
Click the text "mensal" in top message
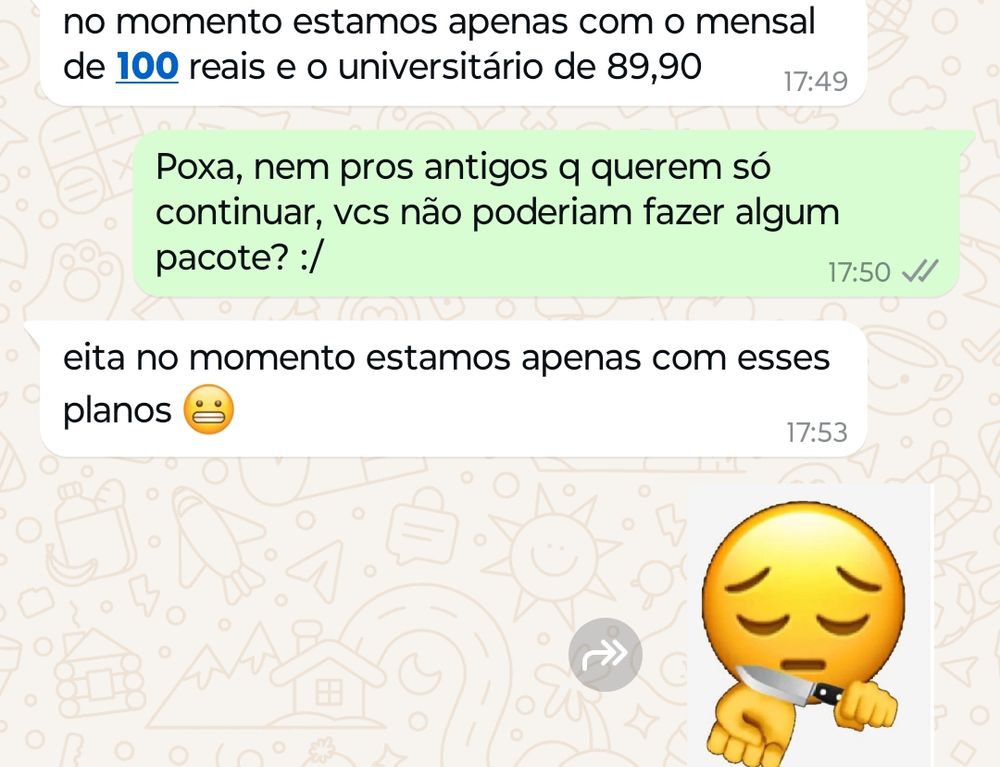pyautogui.click(x=754, y=21)
